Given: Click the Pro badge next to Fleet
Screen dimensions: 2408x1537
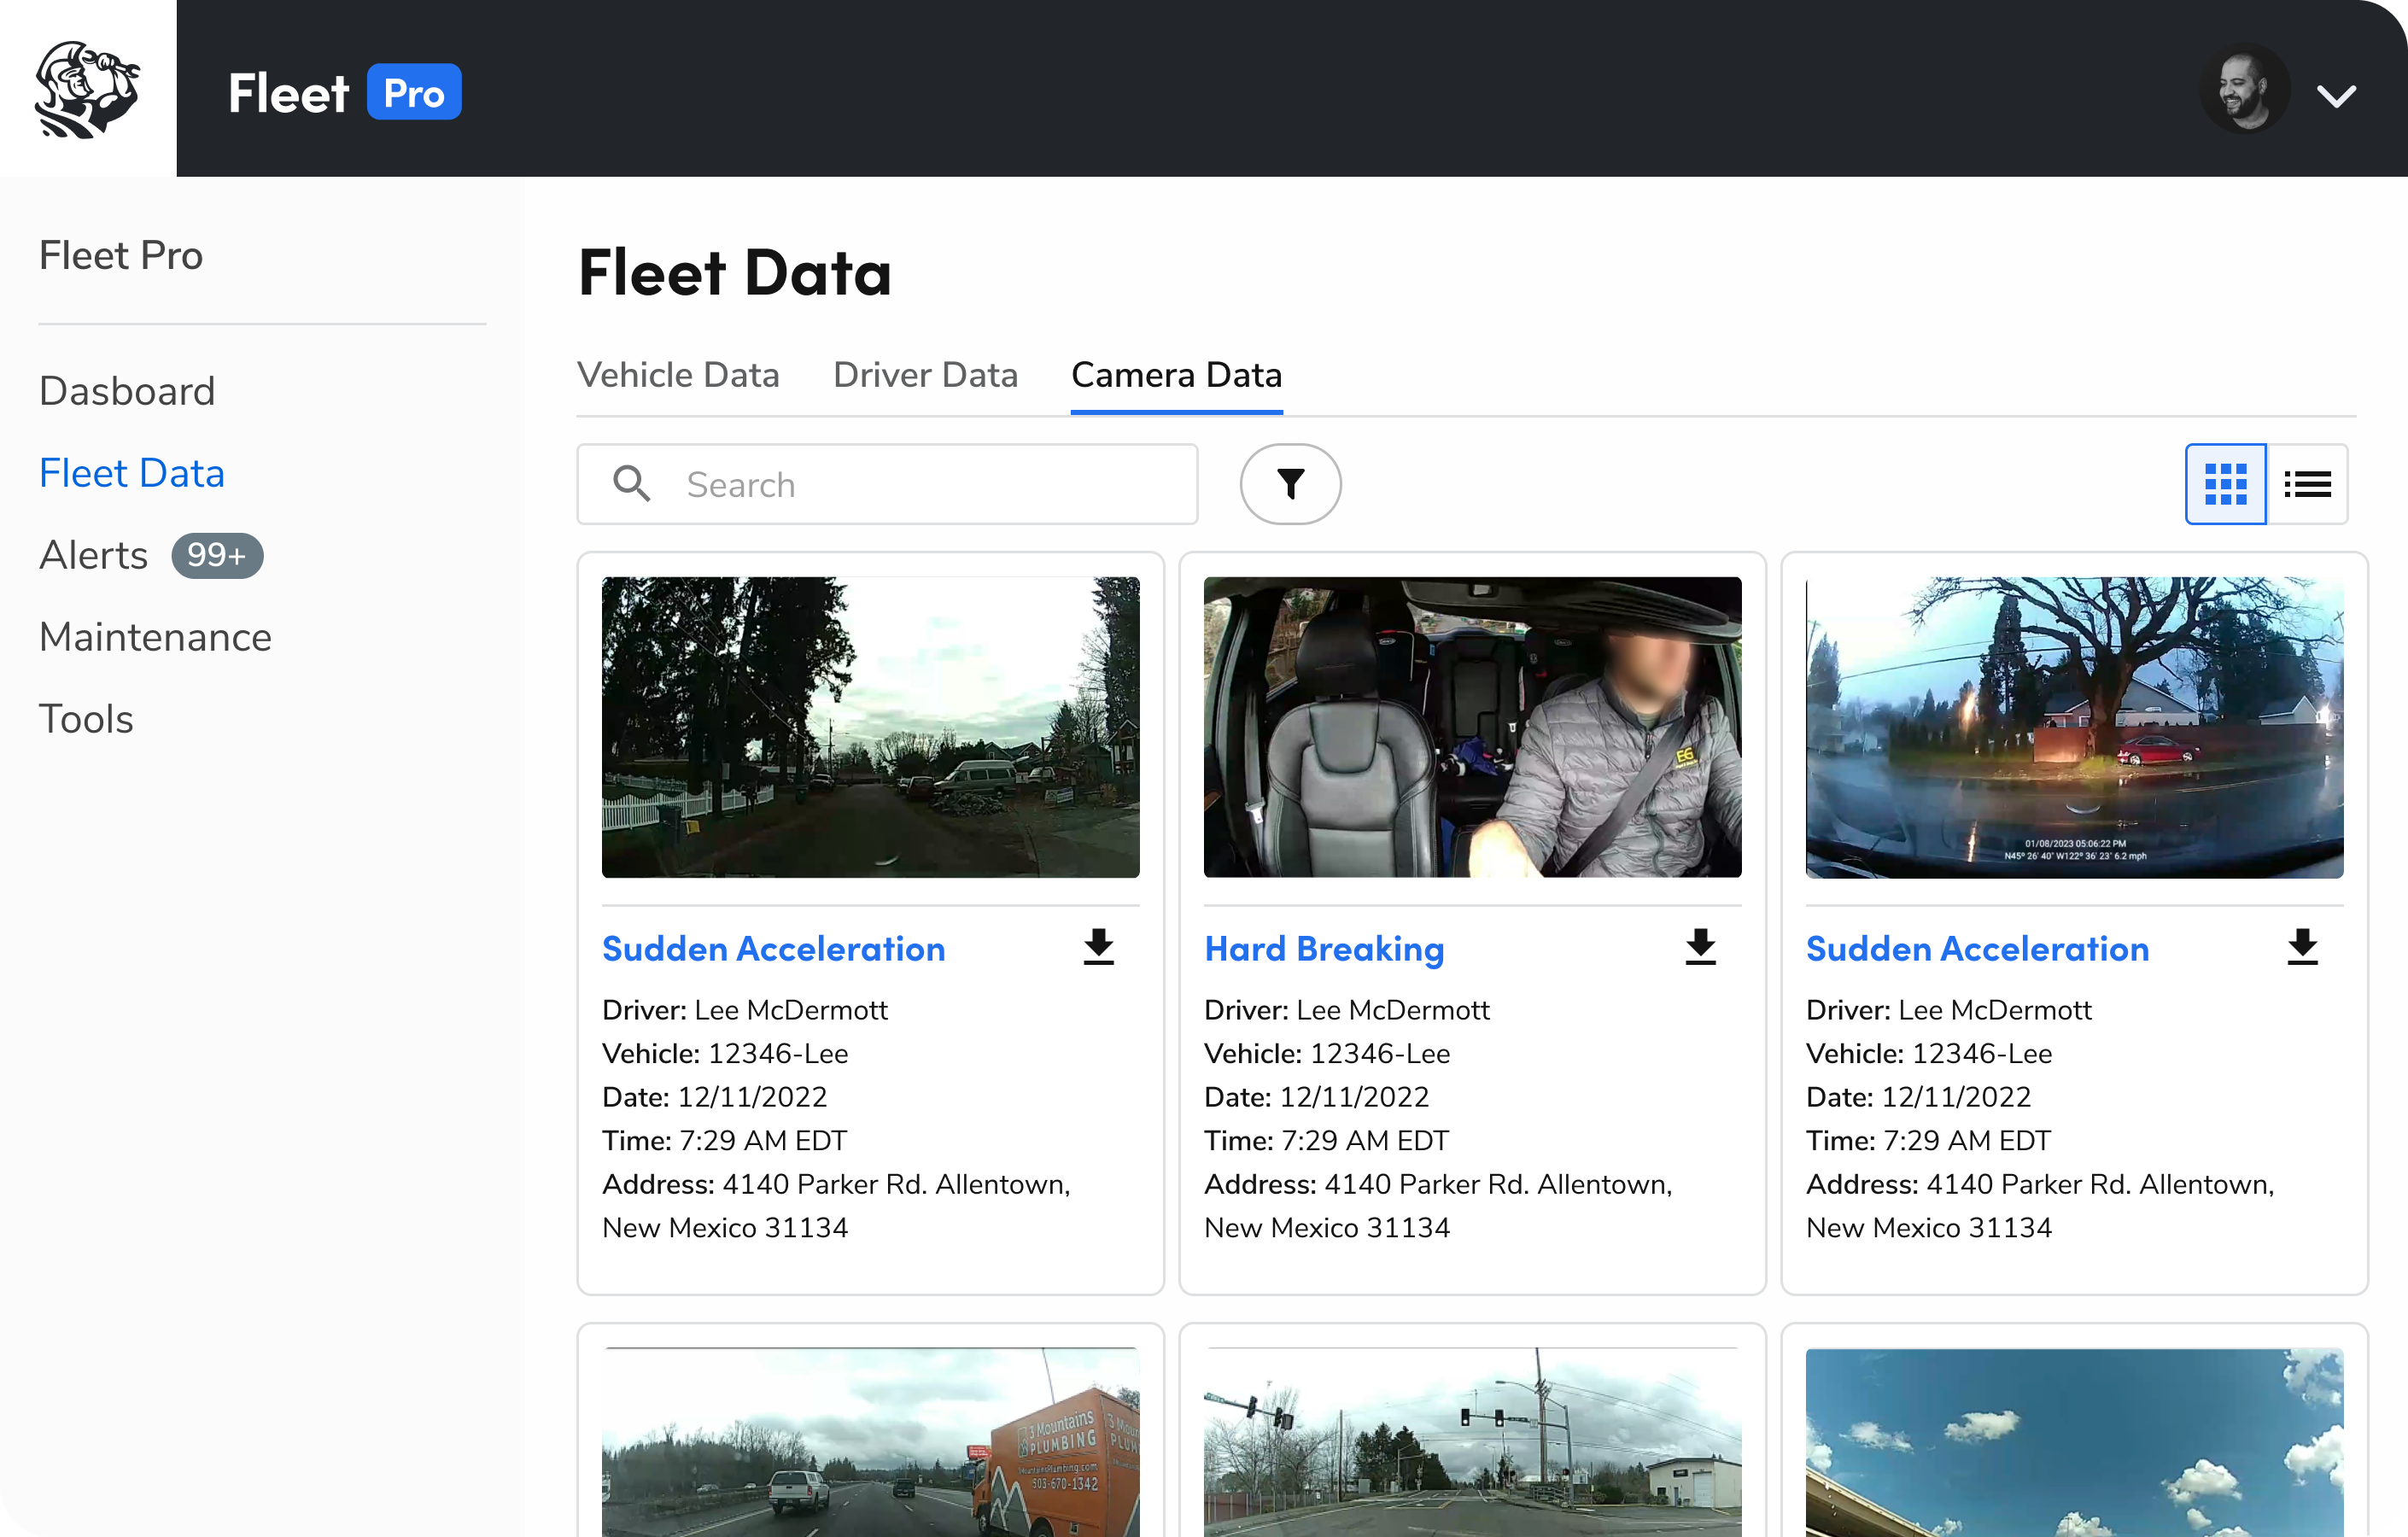Looking at the screenshot, I should point(413,92).
